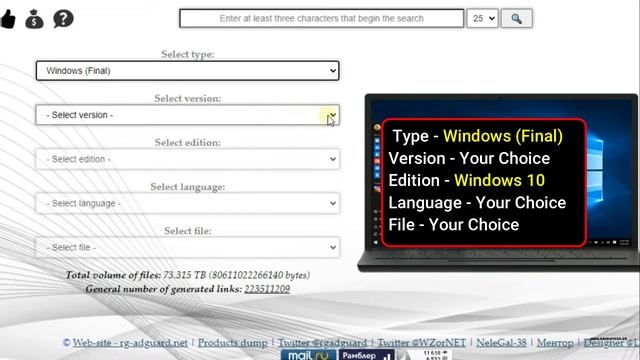Open the Ментор link

[x=555, y=343]
